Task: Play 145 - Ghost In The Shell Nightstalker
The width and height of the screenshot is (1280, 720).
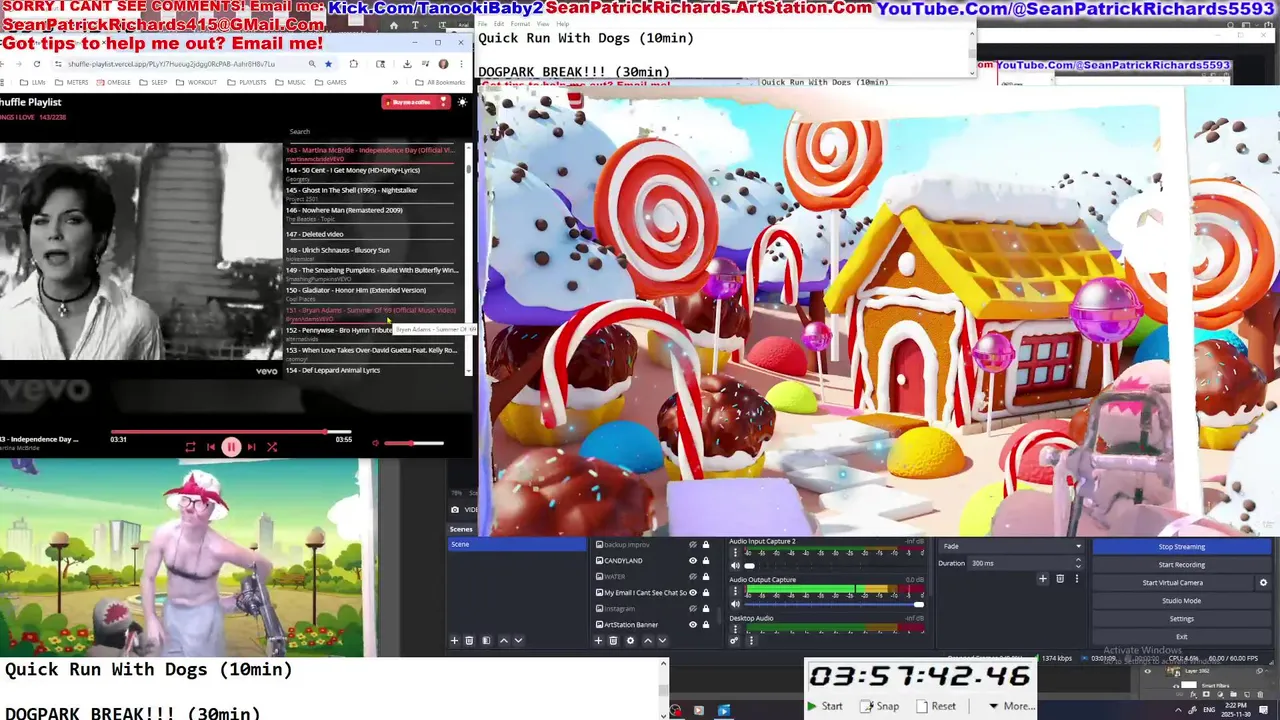Action: tap(372, 193)
